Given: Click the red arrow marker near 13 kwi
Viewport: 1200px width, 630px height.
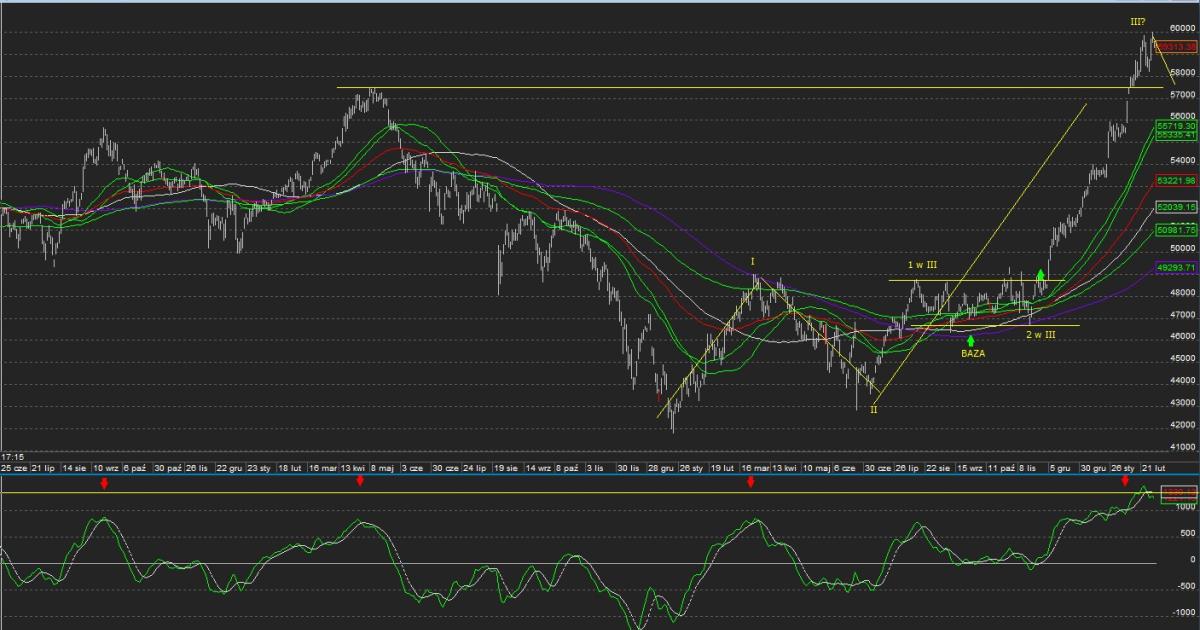Looking at the screenshot, I should pos(360,483).
